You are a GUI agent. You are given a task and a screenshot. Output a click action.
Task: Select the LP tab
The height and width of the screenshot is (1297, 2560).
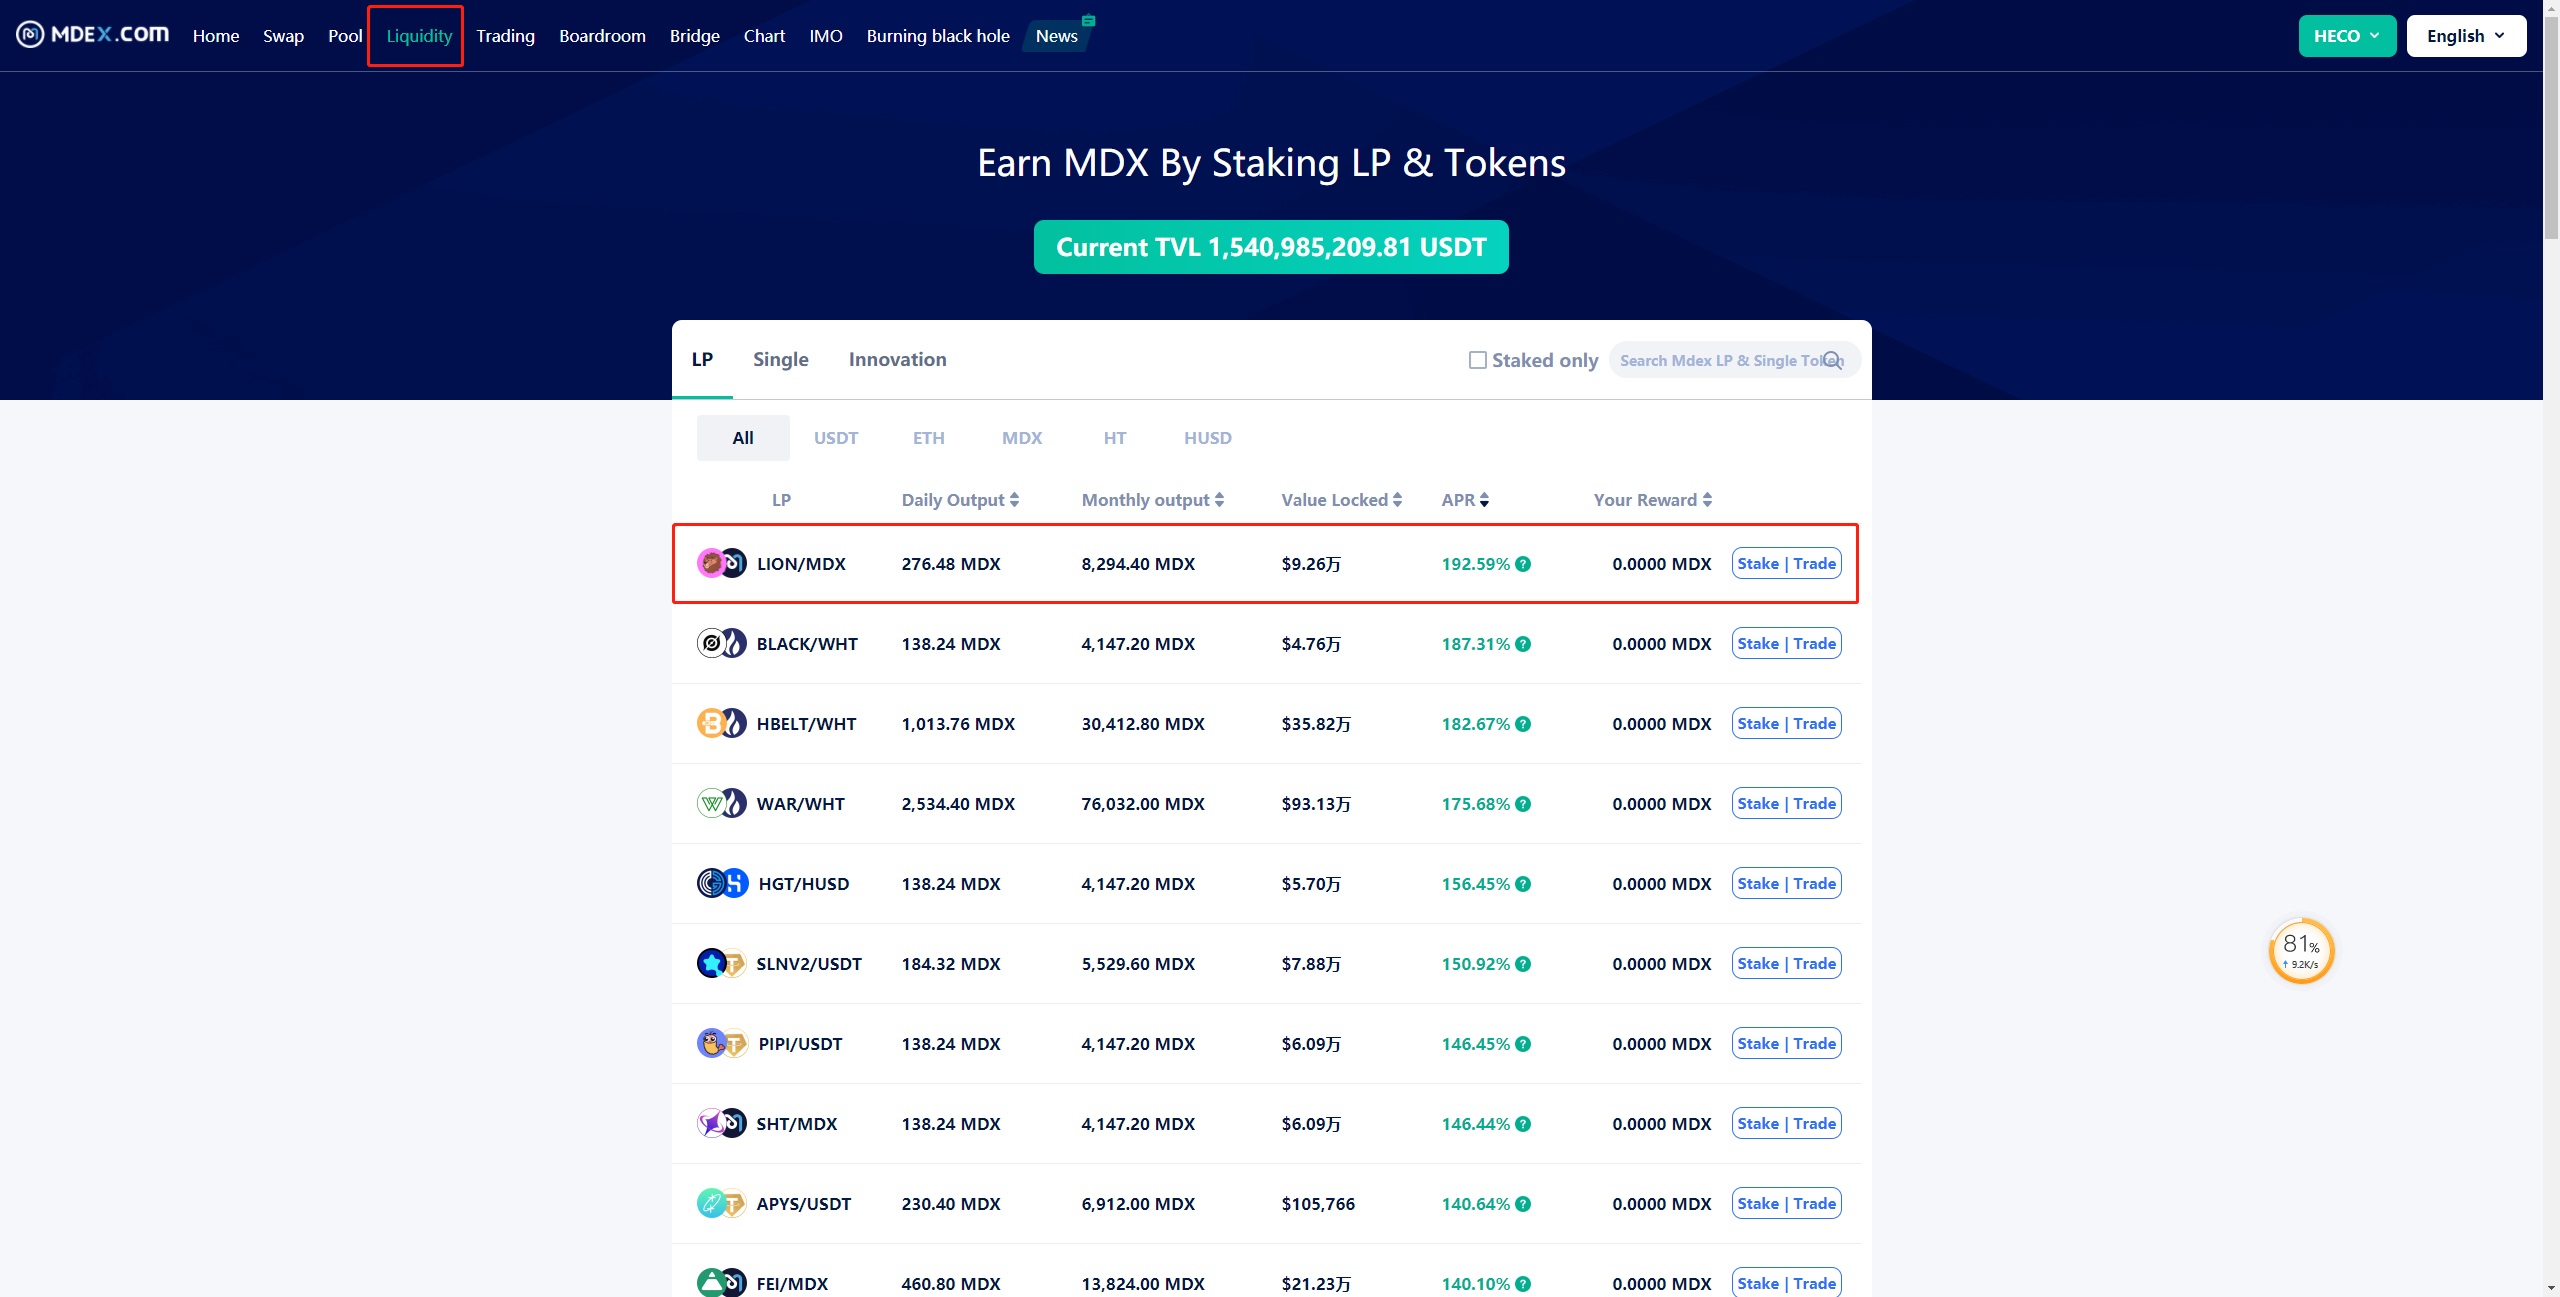[702, 360]
